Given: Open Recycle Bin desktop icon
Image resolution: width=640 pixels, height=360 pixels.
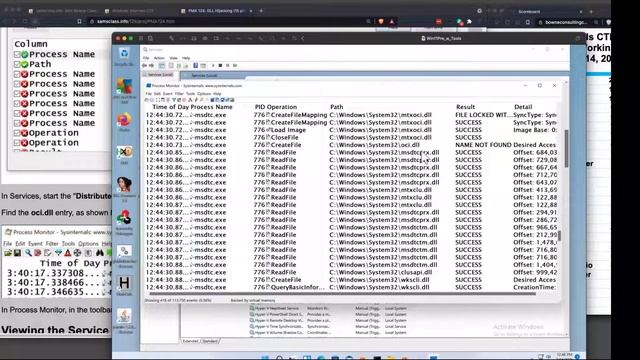Looking at the screenshot, I should click(x=124, y=56).
